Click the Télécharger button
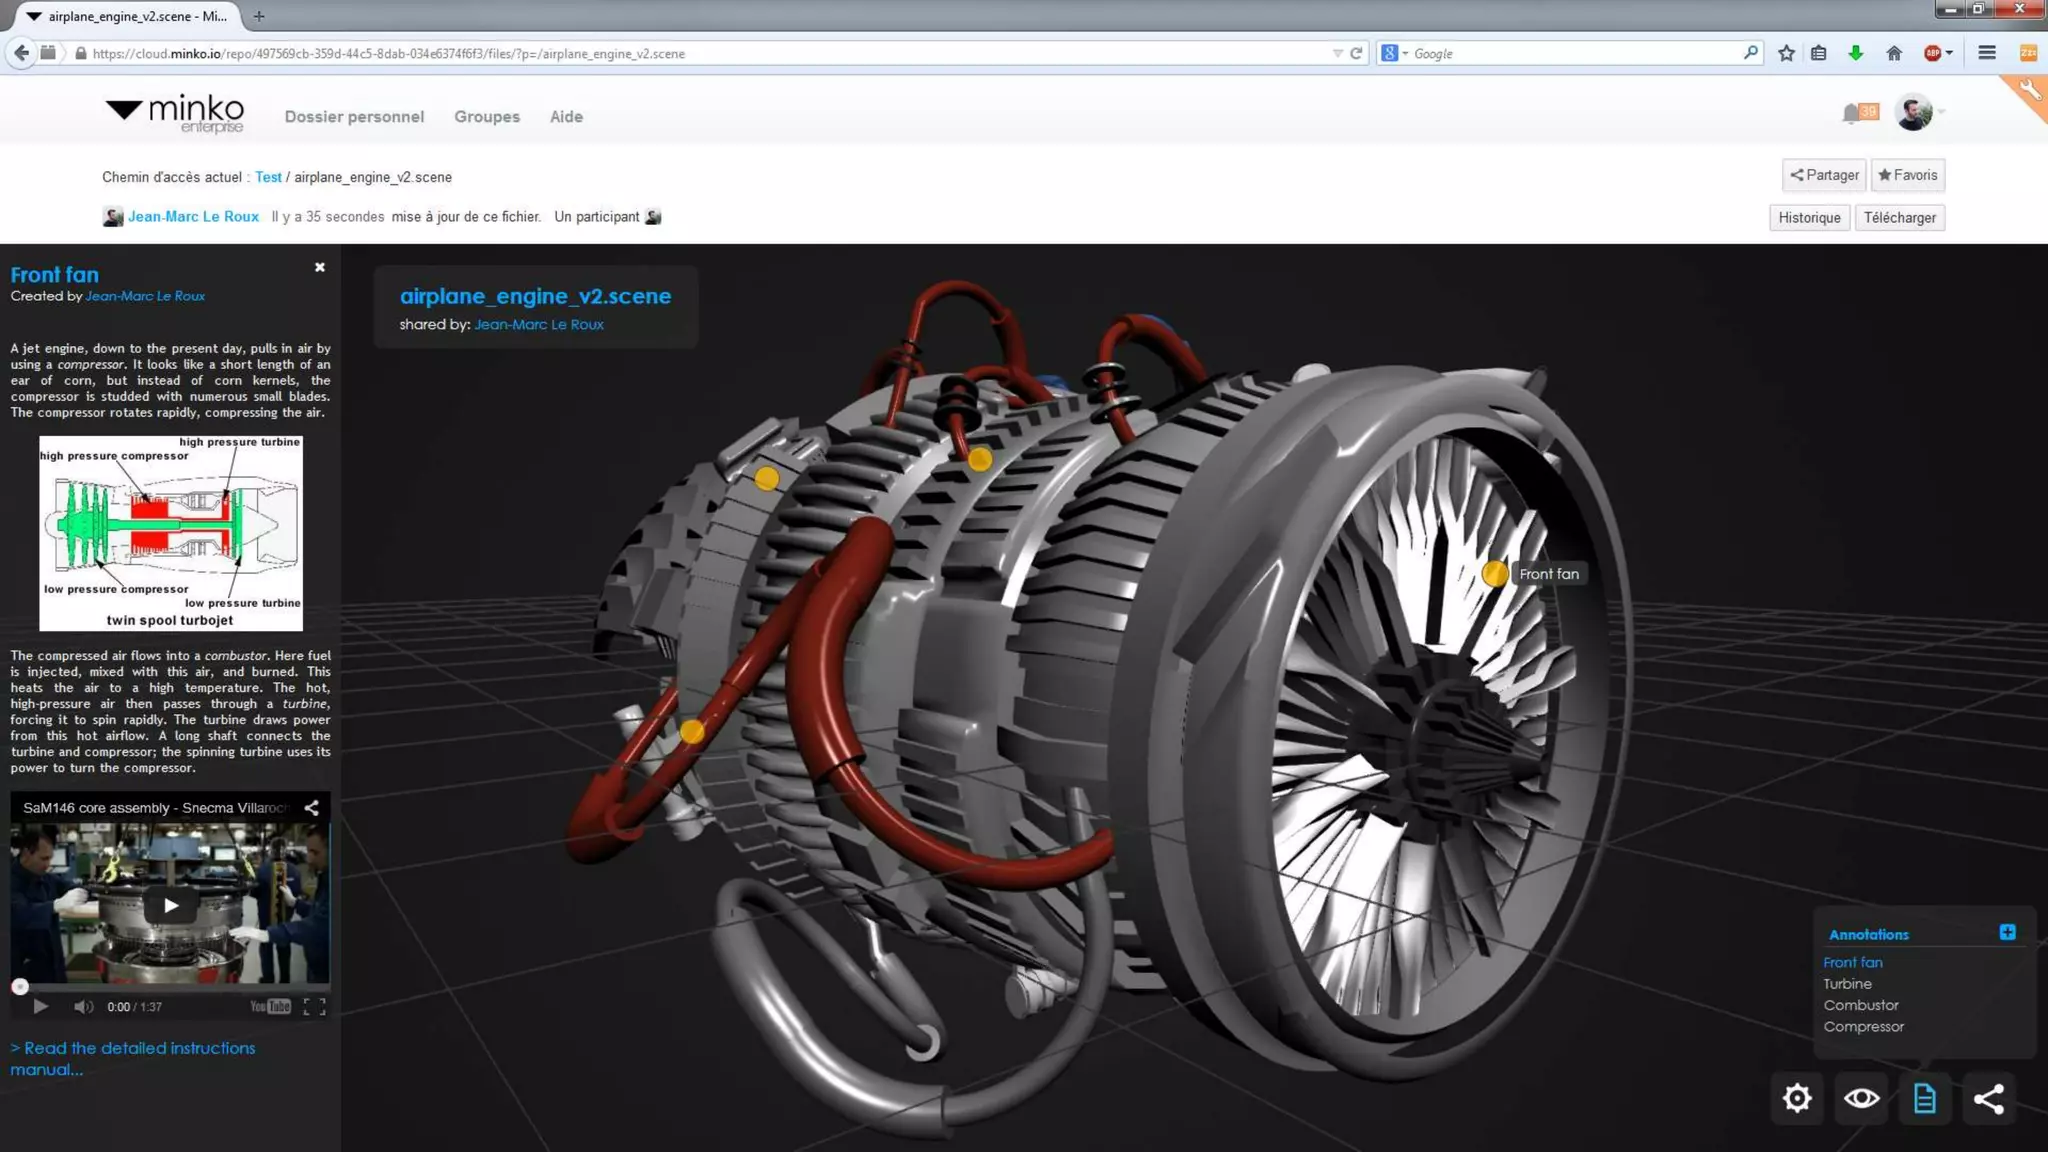 click(1899, 218)
